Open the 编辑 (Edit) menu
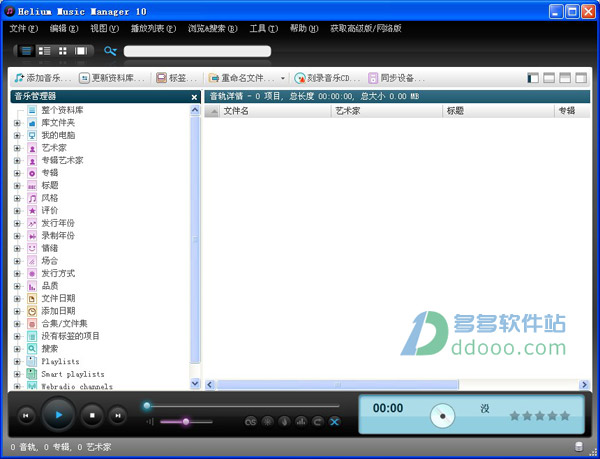The width and height of the screenshot is (600, 459). 64,29
